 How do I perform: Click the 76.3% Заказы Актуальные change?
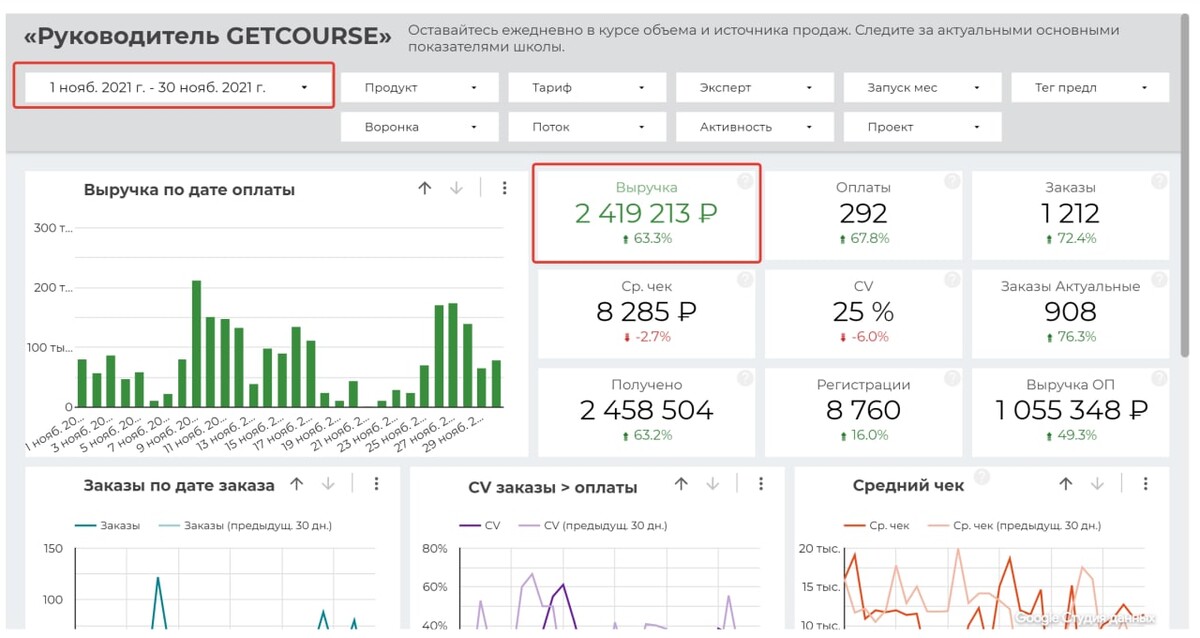(x=1070, y=337)
